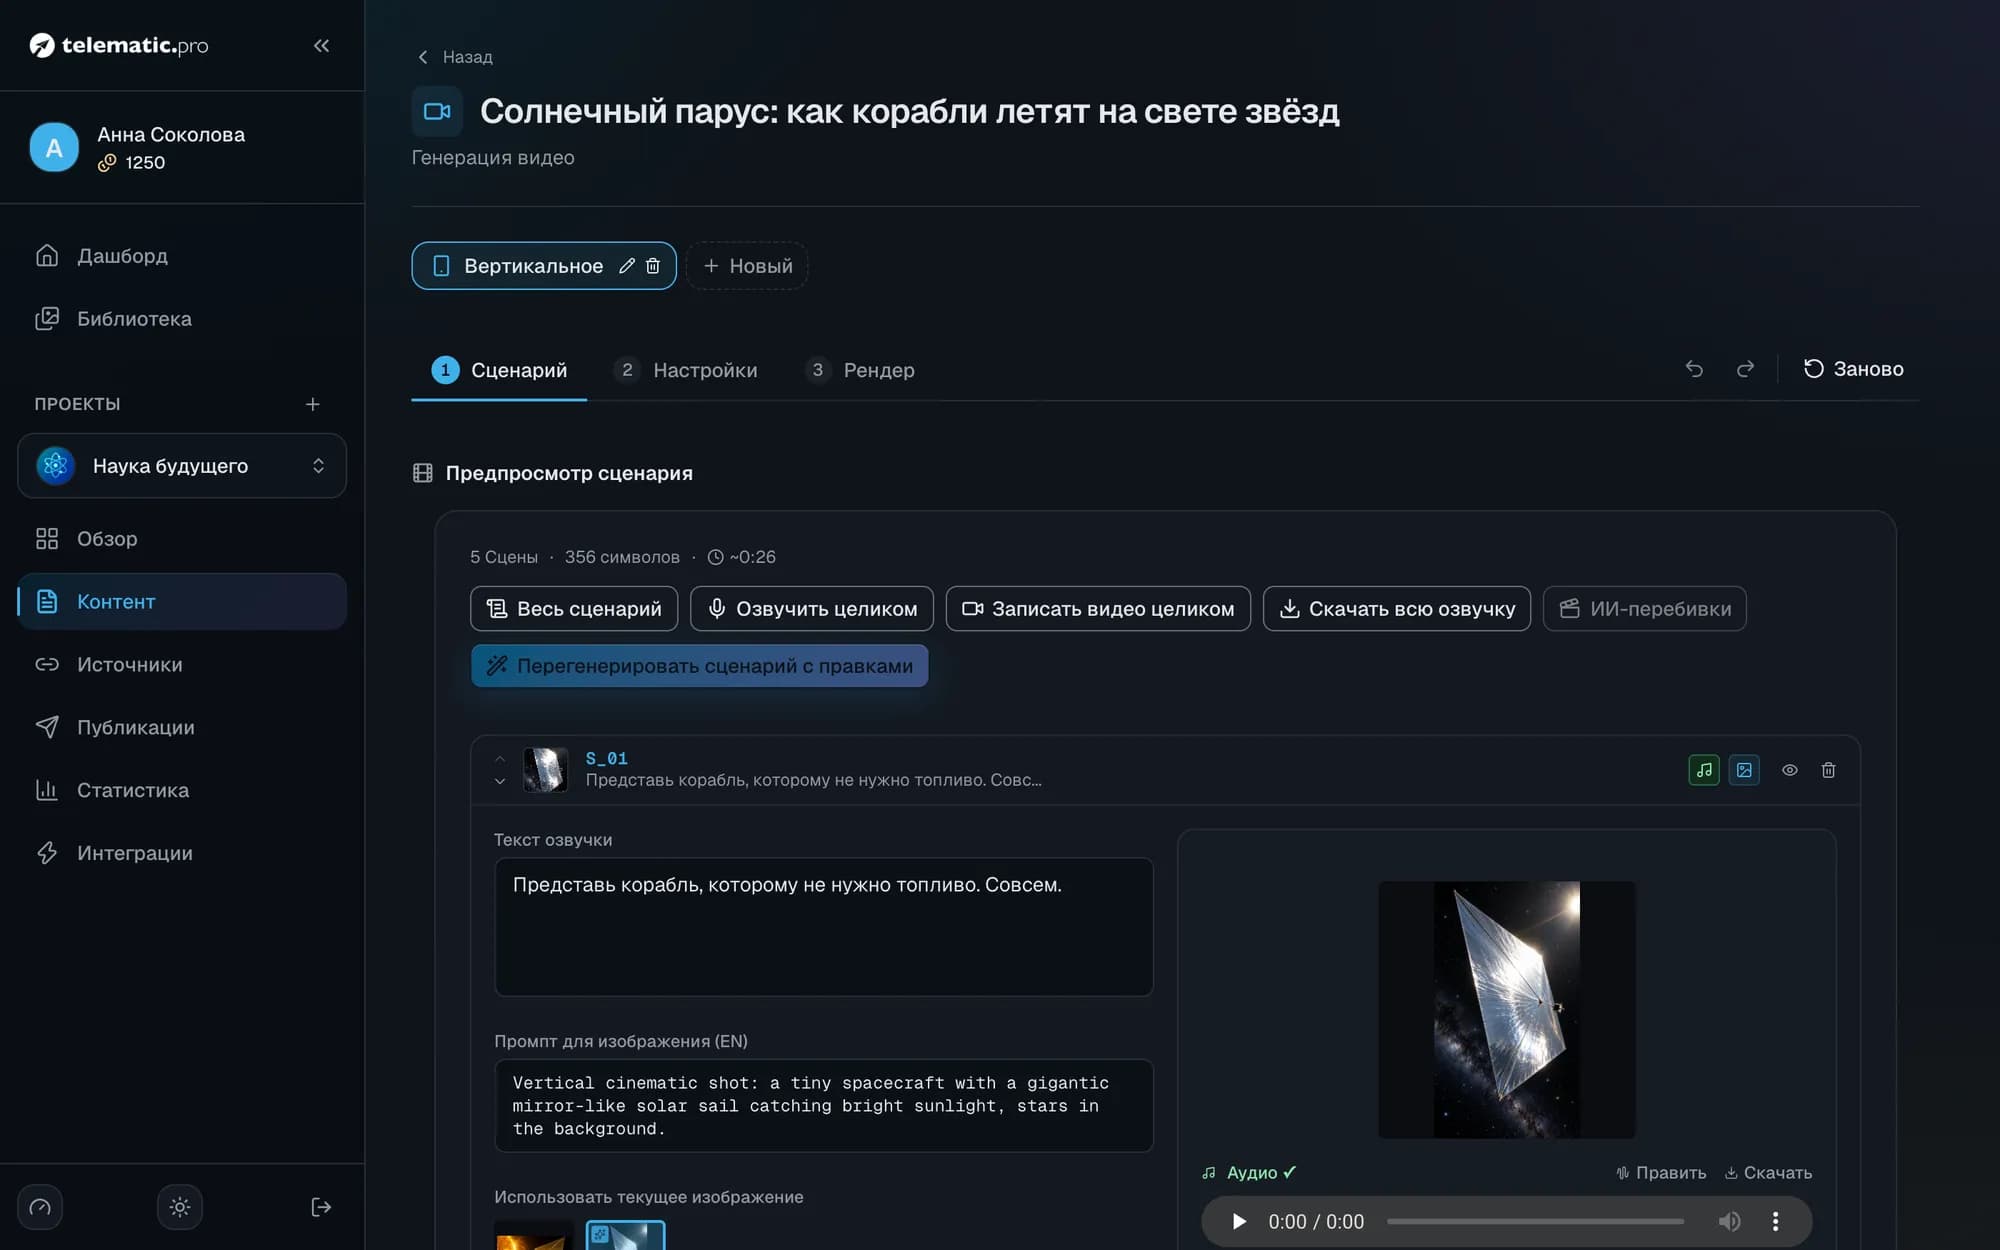Click the S_01 scene label

tap(607, 759)
